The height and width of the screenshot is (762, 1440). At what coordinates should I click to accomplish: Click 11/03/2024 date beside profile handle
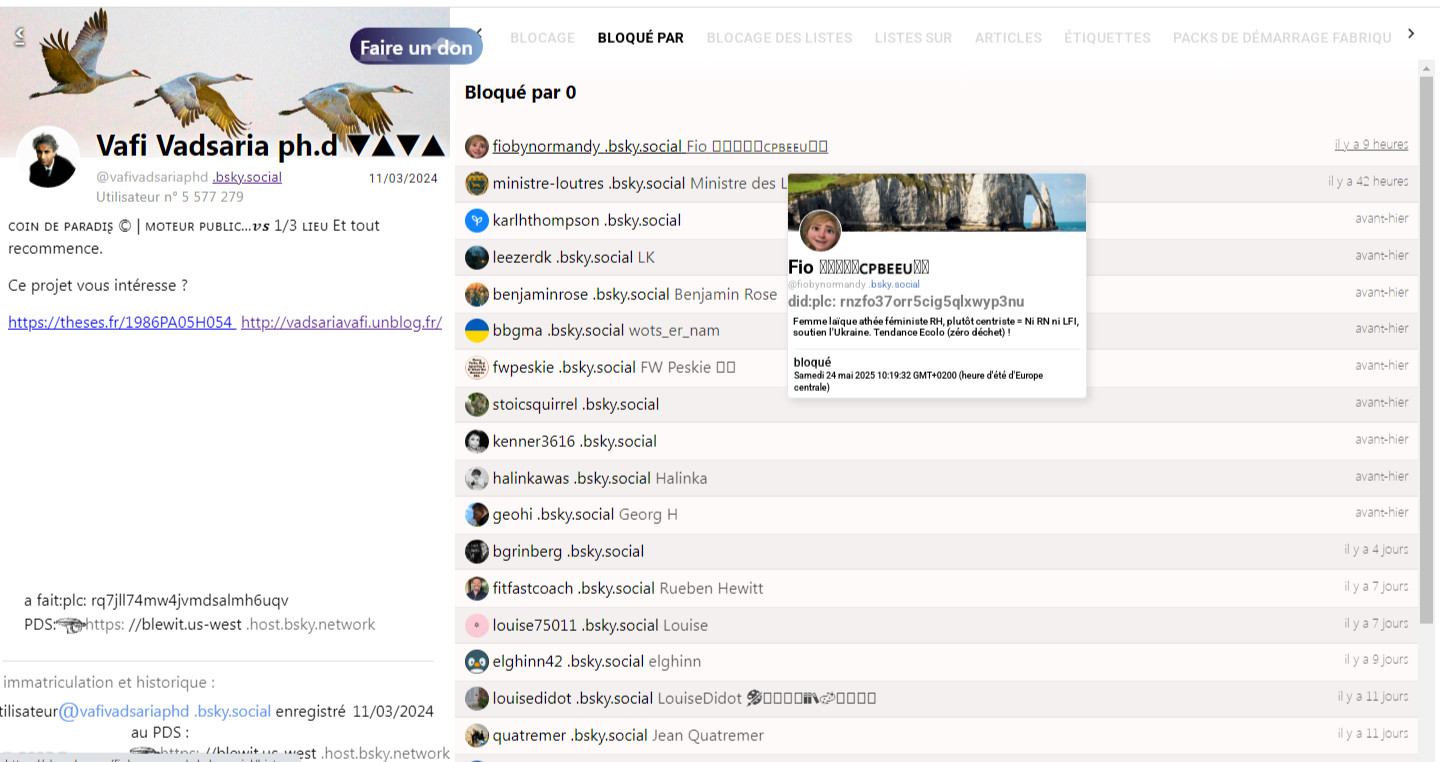403,178
